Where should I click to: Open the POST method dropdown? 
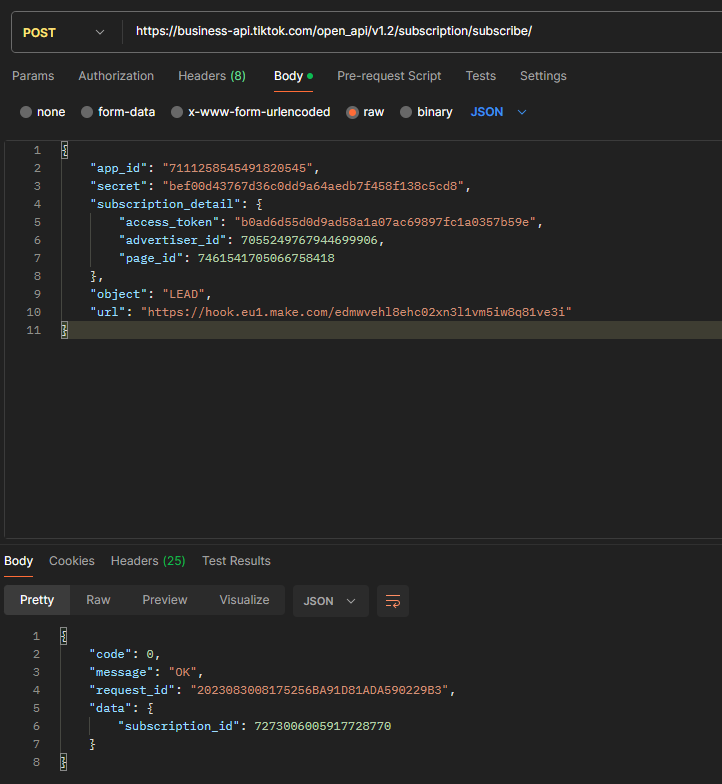coord(63,32)
